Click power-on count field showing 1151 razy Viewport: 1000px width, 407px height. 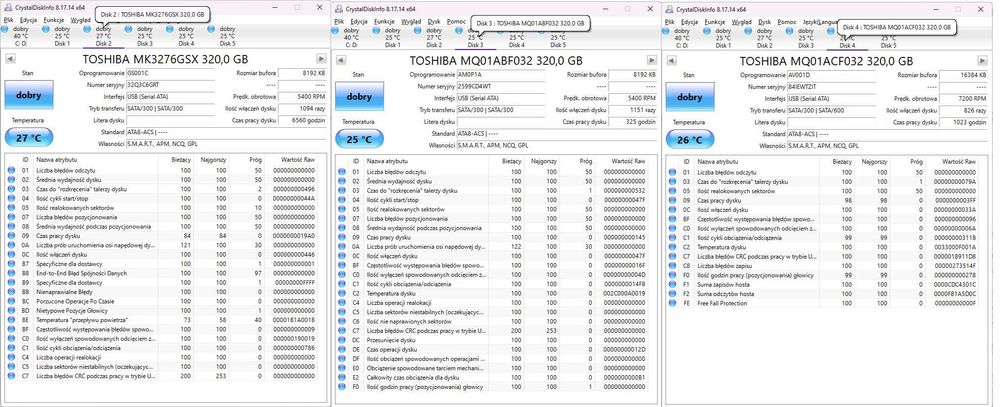pyautogui.click(x=633, y=110)
